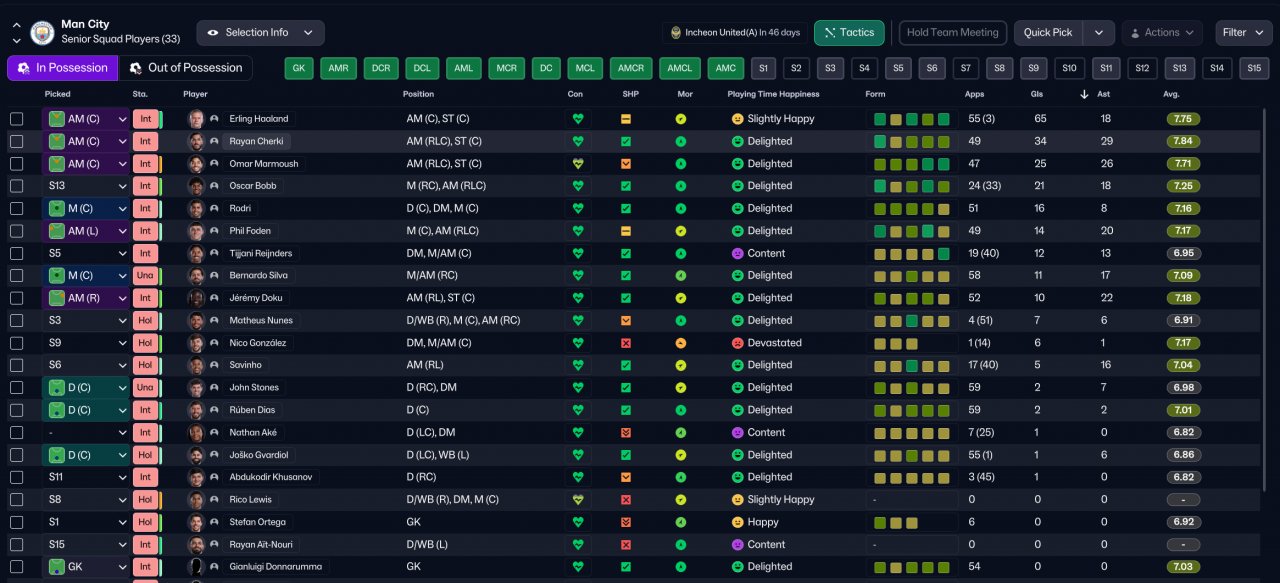
Task: Click Nico González's Devastated happiness face icon
Action: pos(738,343)
